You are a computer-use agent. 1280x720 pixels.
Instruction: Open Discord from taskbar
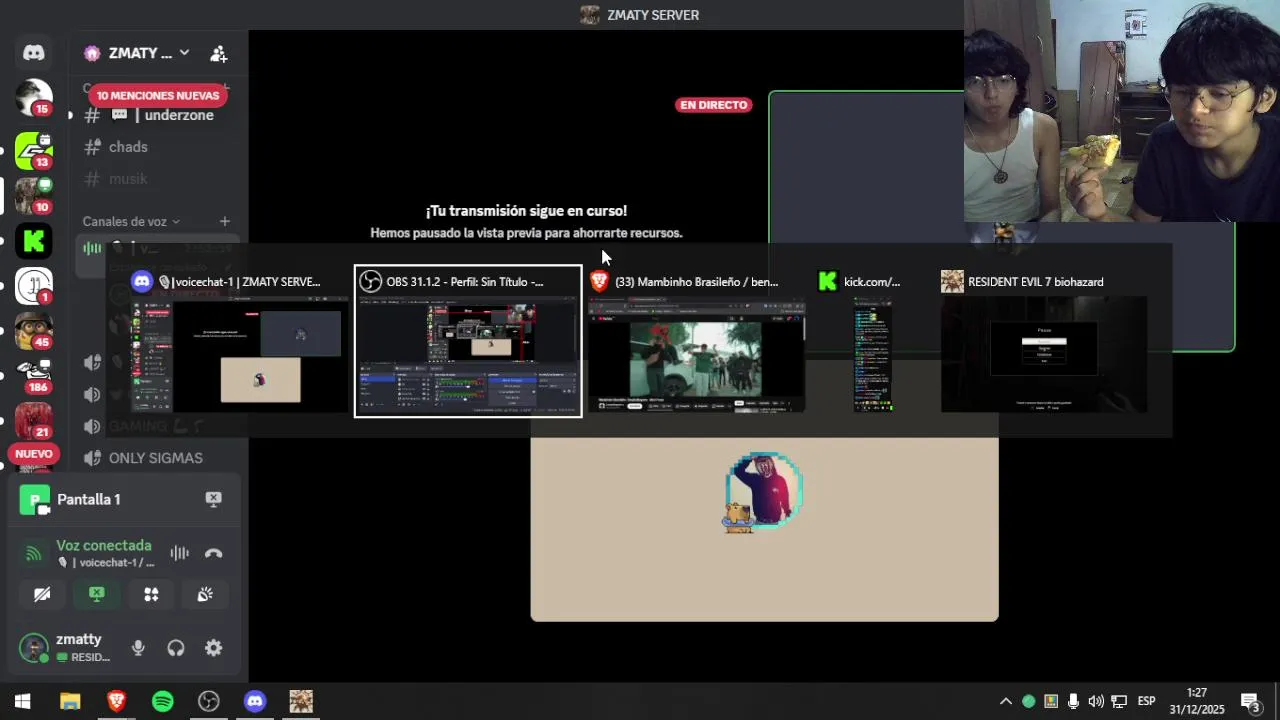[x=255, y=701]
